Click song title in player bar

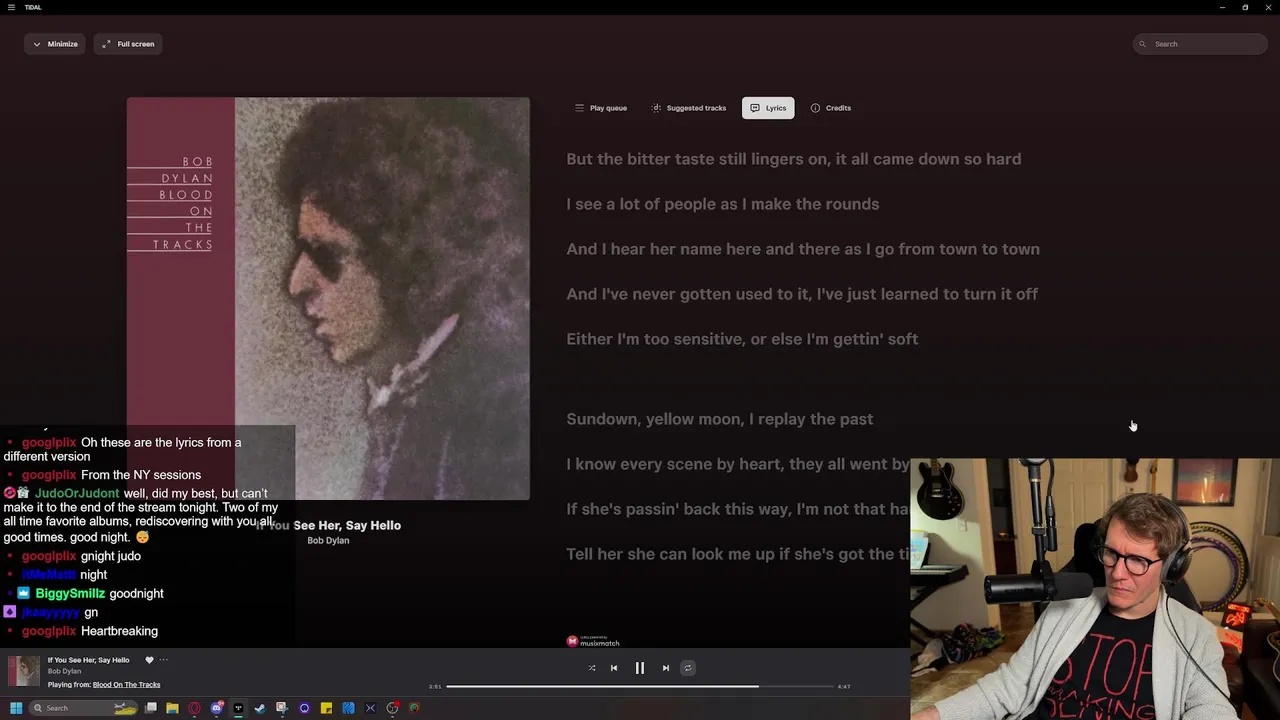tap(88, 660)
